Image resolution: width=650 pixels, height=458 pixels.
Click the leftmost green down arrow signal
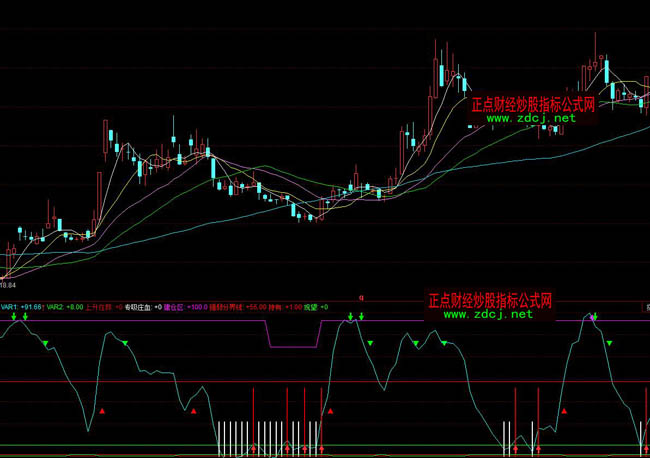click(x=14, y=317)
